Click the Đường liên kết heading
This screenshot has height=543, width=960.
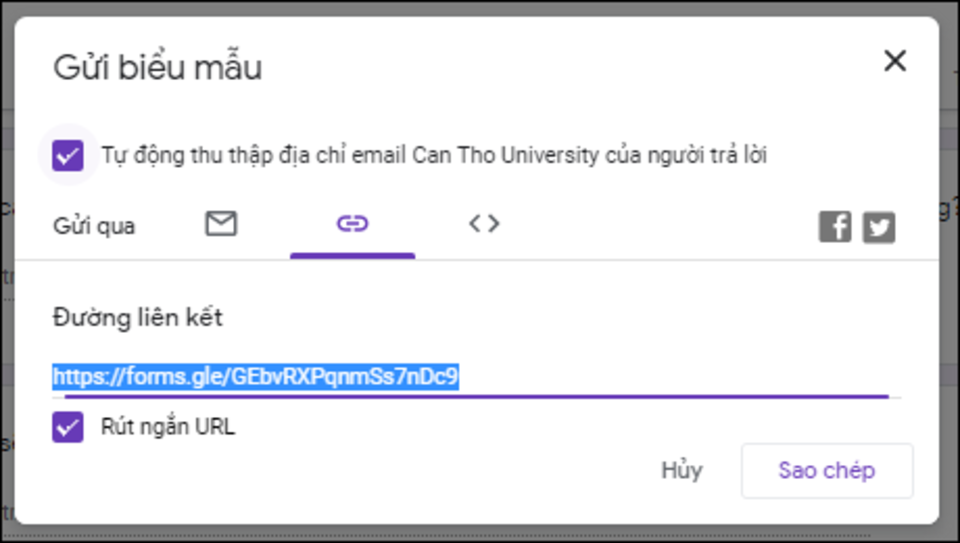click(138, 318)
